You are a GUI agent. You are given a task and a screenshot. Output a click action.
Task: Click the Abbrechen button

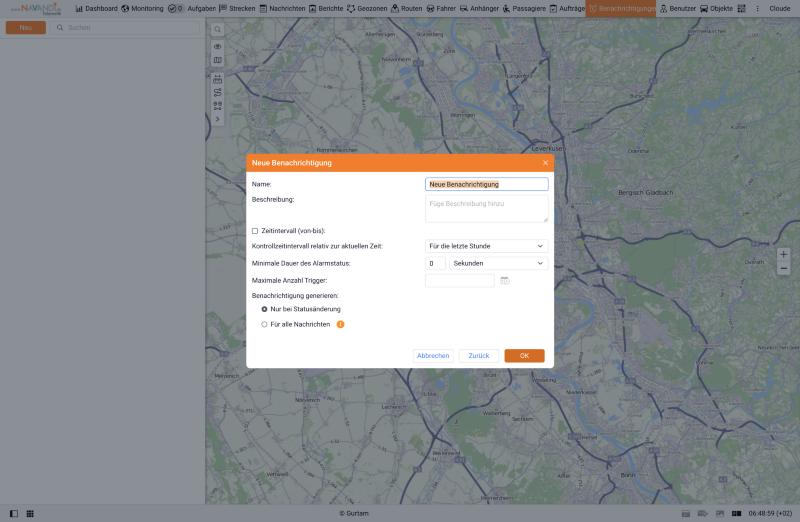(x=433, y=356)
